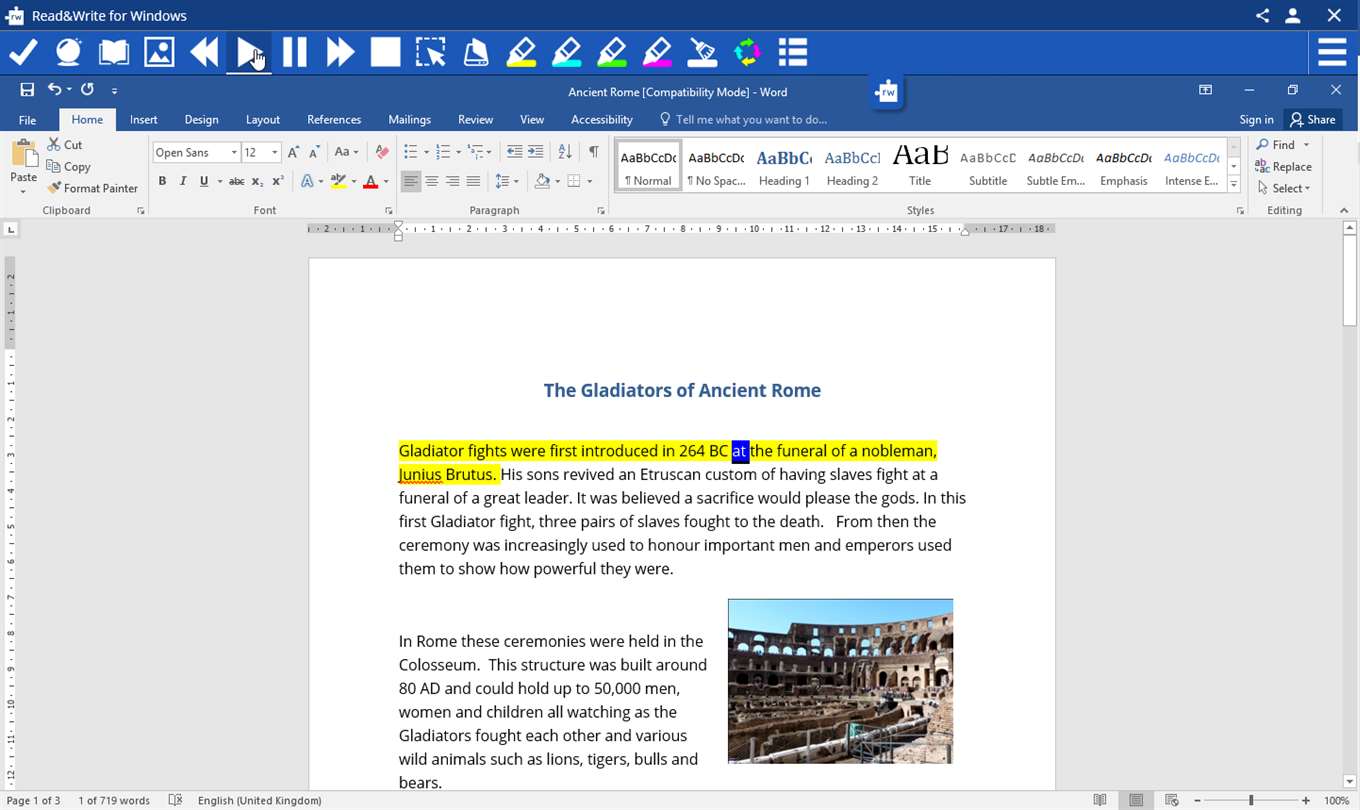Viewport: 1360px width, 810px height.
Task: Toggle Align Right
Action: [x=453, y=181]
